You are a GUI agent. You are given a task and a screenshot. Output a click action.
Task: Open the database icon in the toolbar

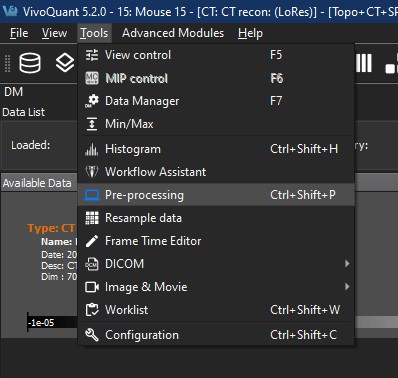pyautogui.click(x=30, y=63)
